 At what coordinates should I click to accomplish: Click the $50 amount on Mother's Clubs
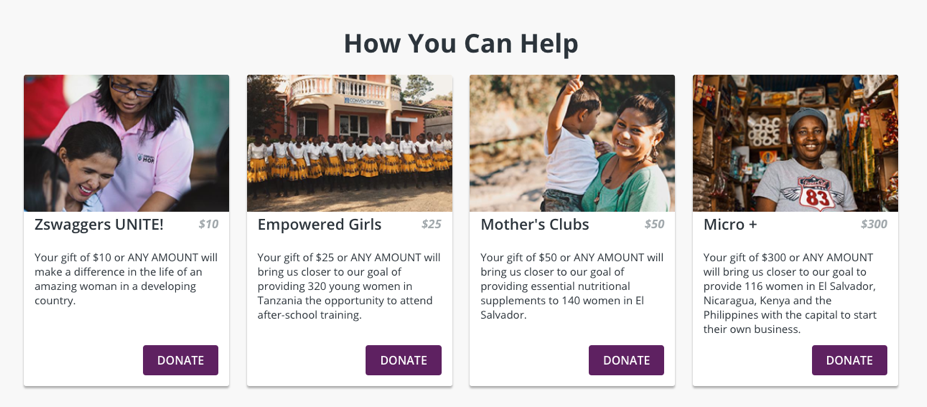(654, 224)
